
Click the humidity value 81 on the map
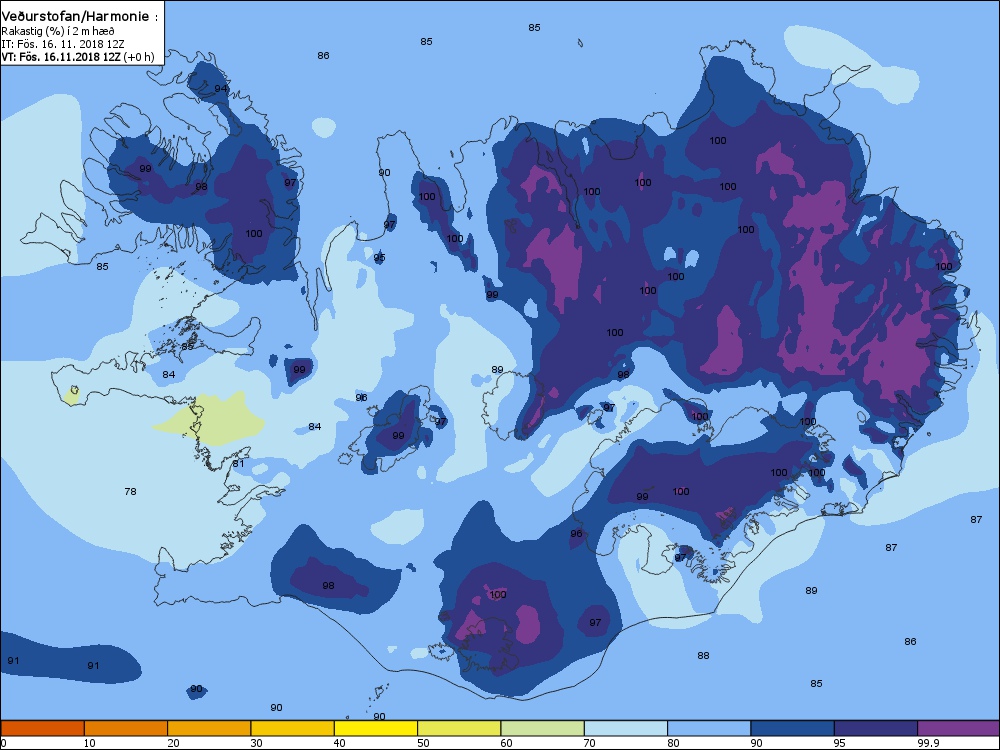coord(239,464)
